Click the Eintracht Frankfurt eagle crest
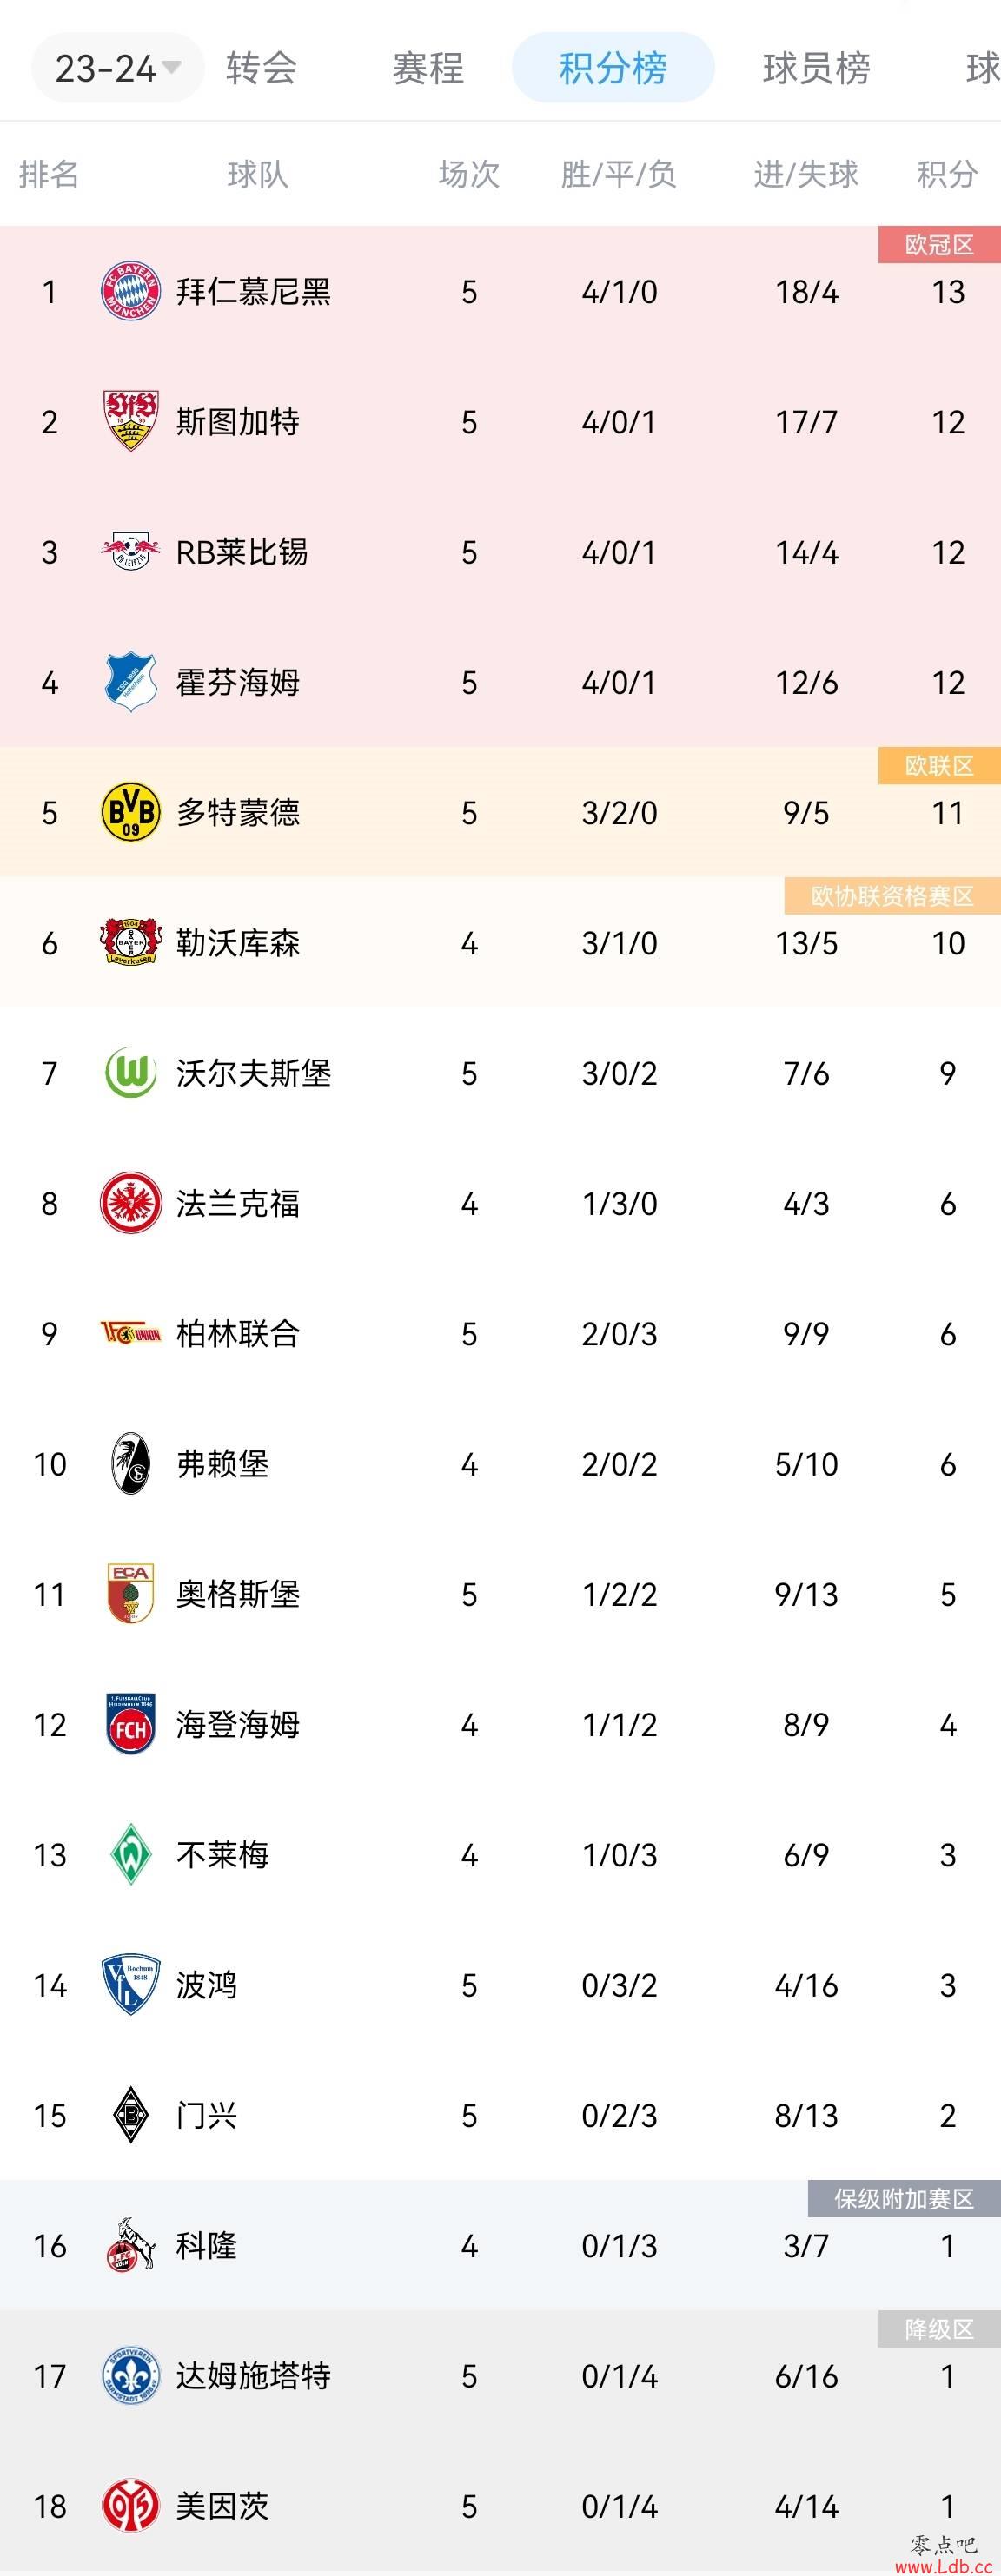 (131, 1203)
